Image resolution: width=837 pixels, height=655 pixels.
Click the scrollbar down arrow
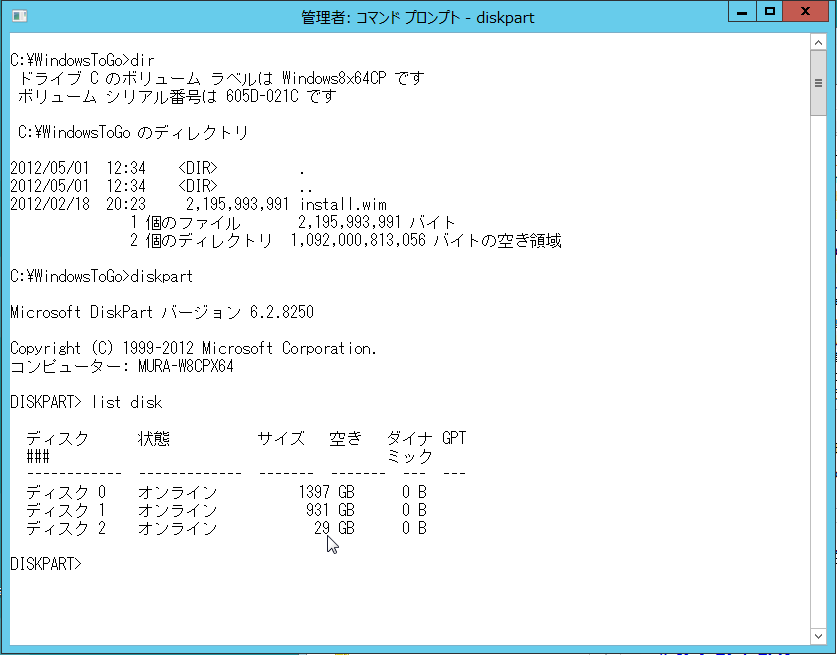click(x=818, y=636)
